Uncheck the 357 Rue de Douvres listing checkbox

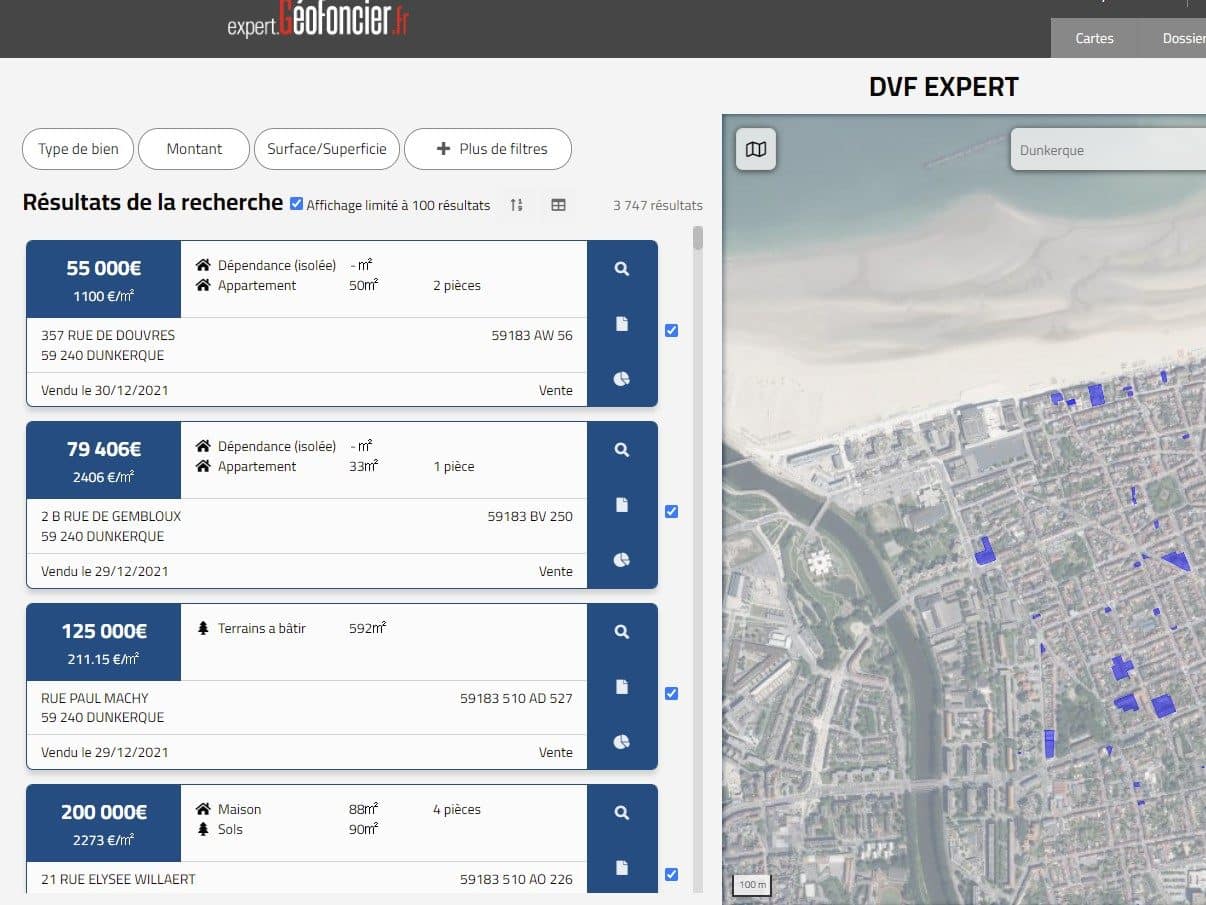(671, 331)
